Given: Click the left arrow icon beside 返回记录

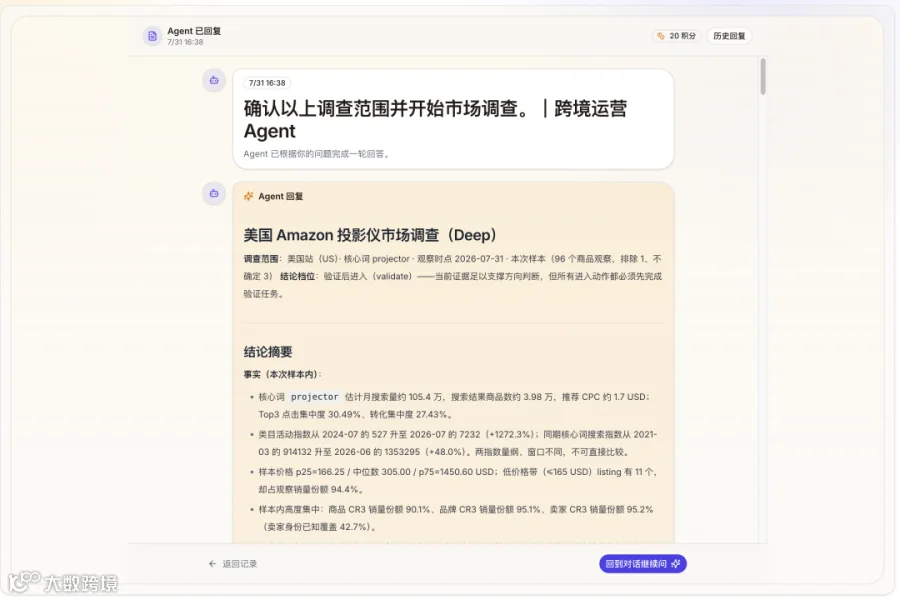Looking at the screenshot, I should (x=212, y=564).
